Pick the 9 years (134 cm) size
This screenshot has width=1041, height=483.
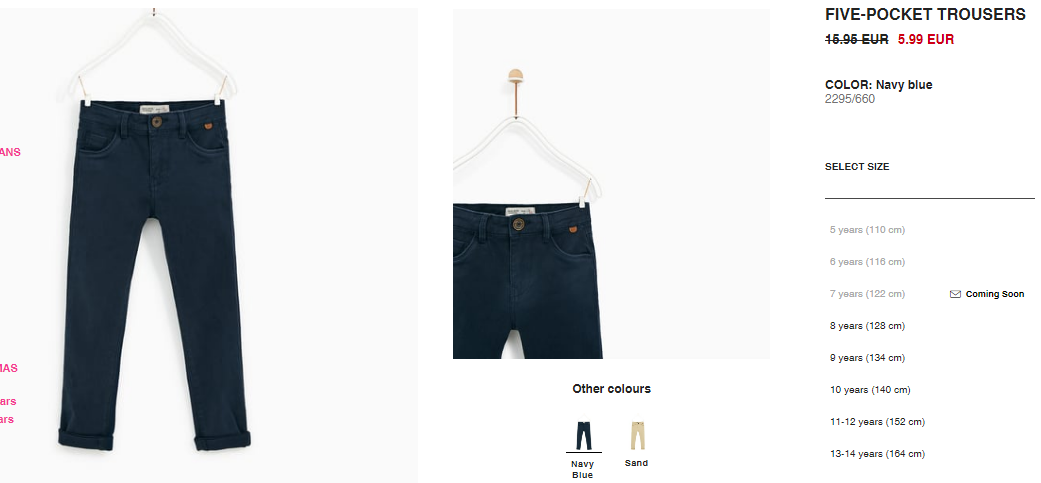click(x=867, y=358)
